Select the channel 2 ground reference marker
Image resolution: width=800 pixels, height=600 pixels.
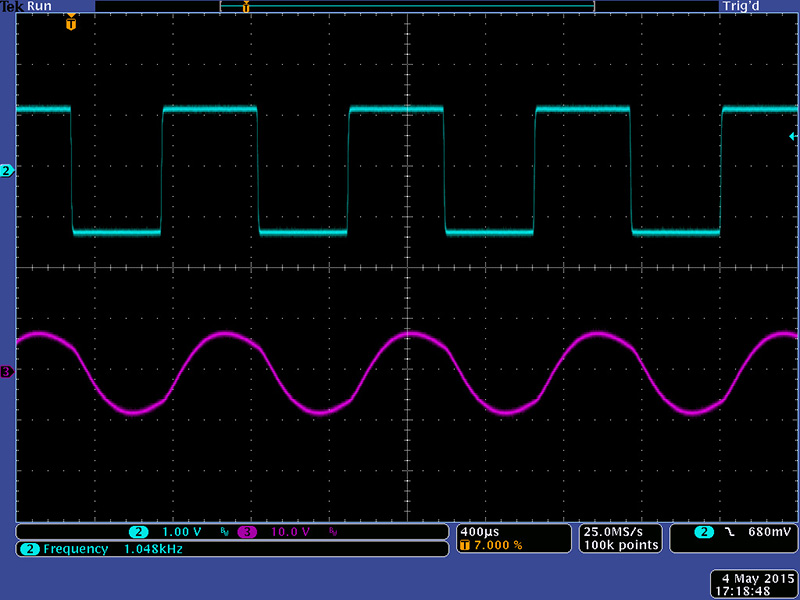tap(7, 171)
